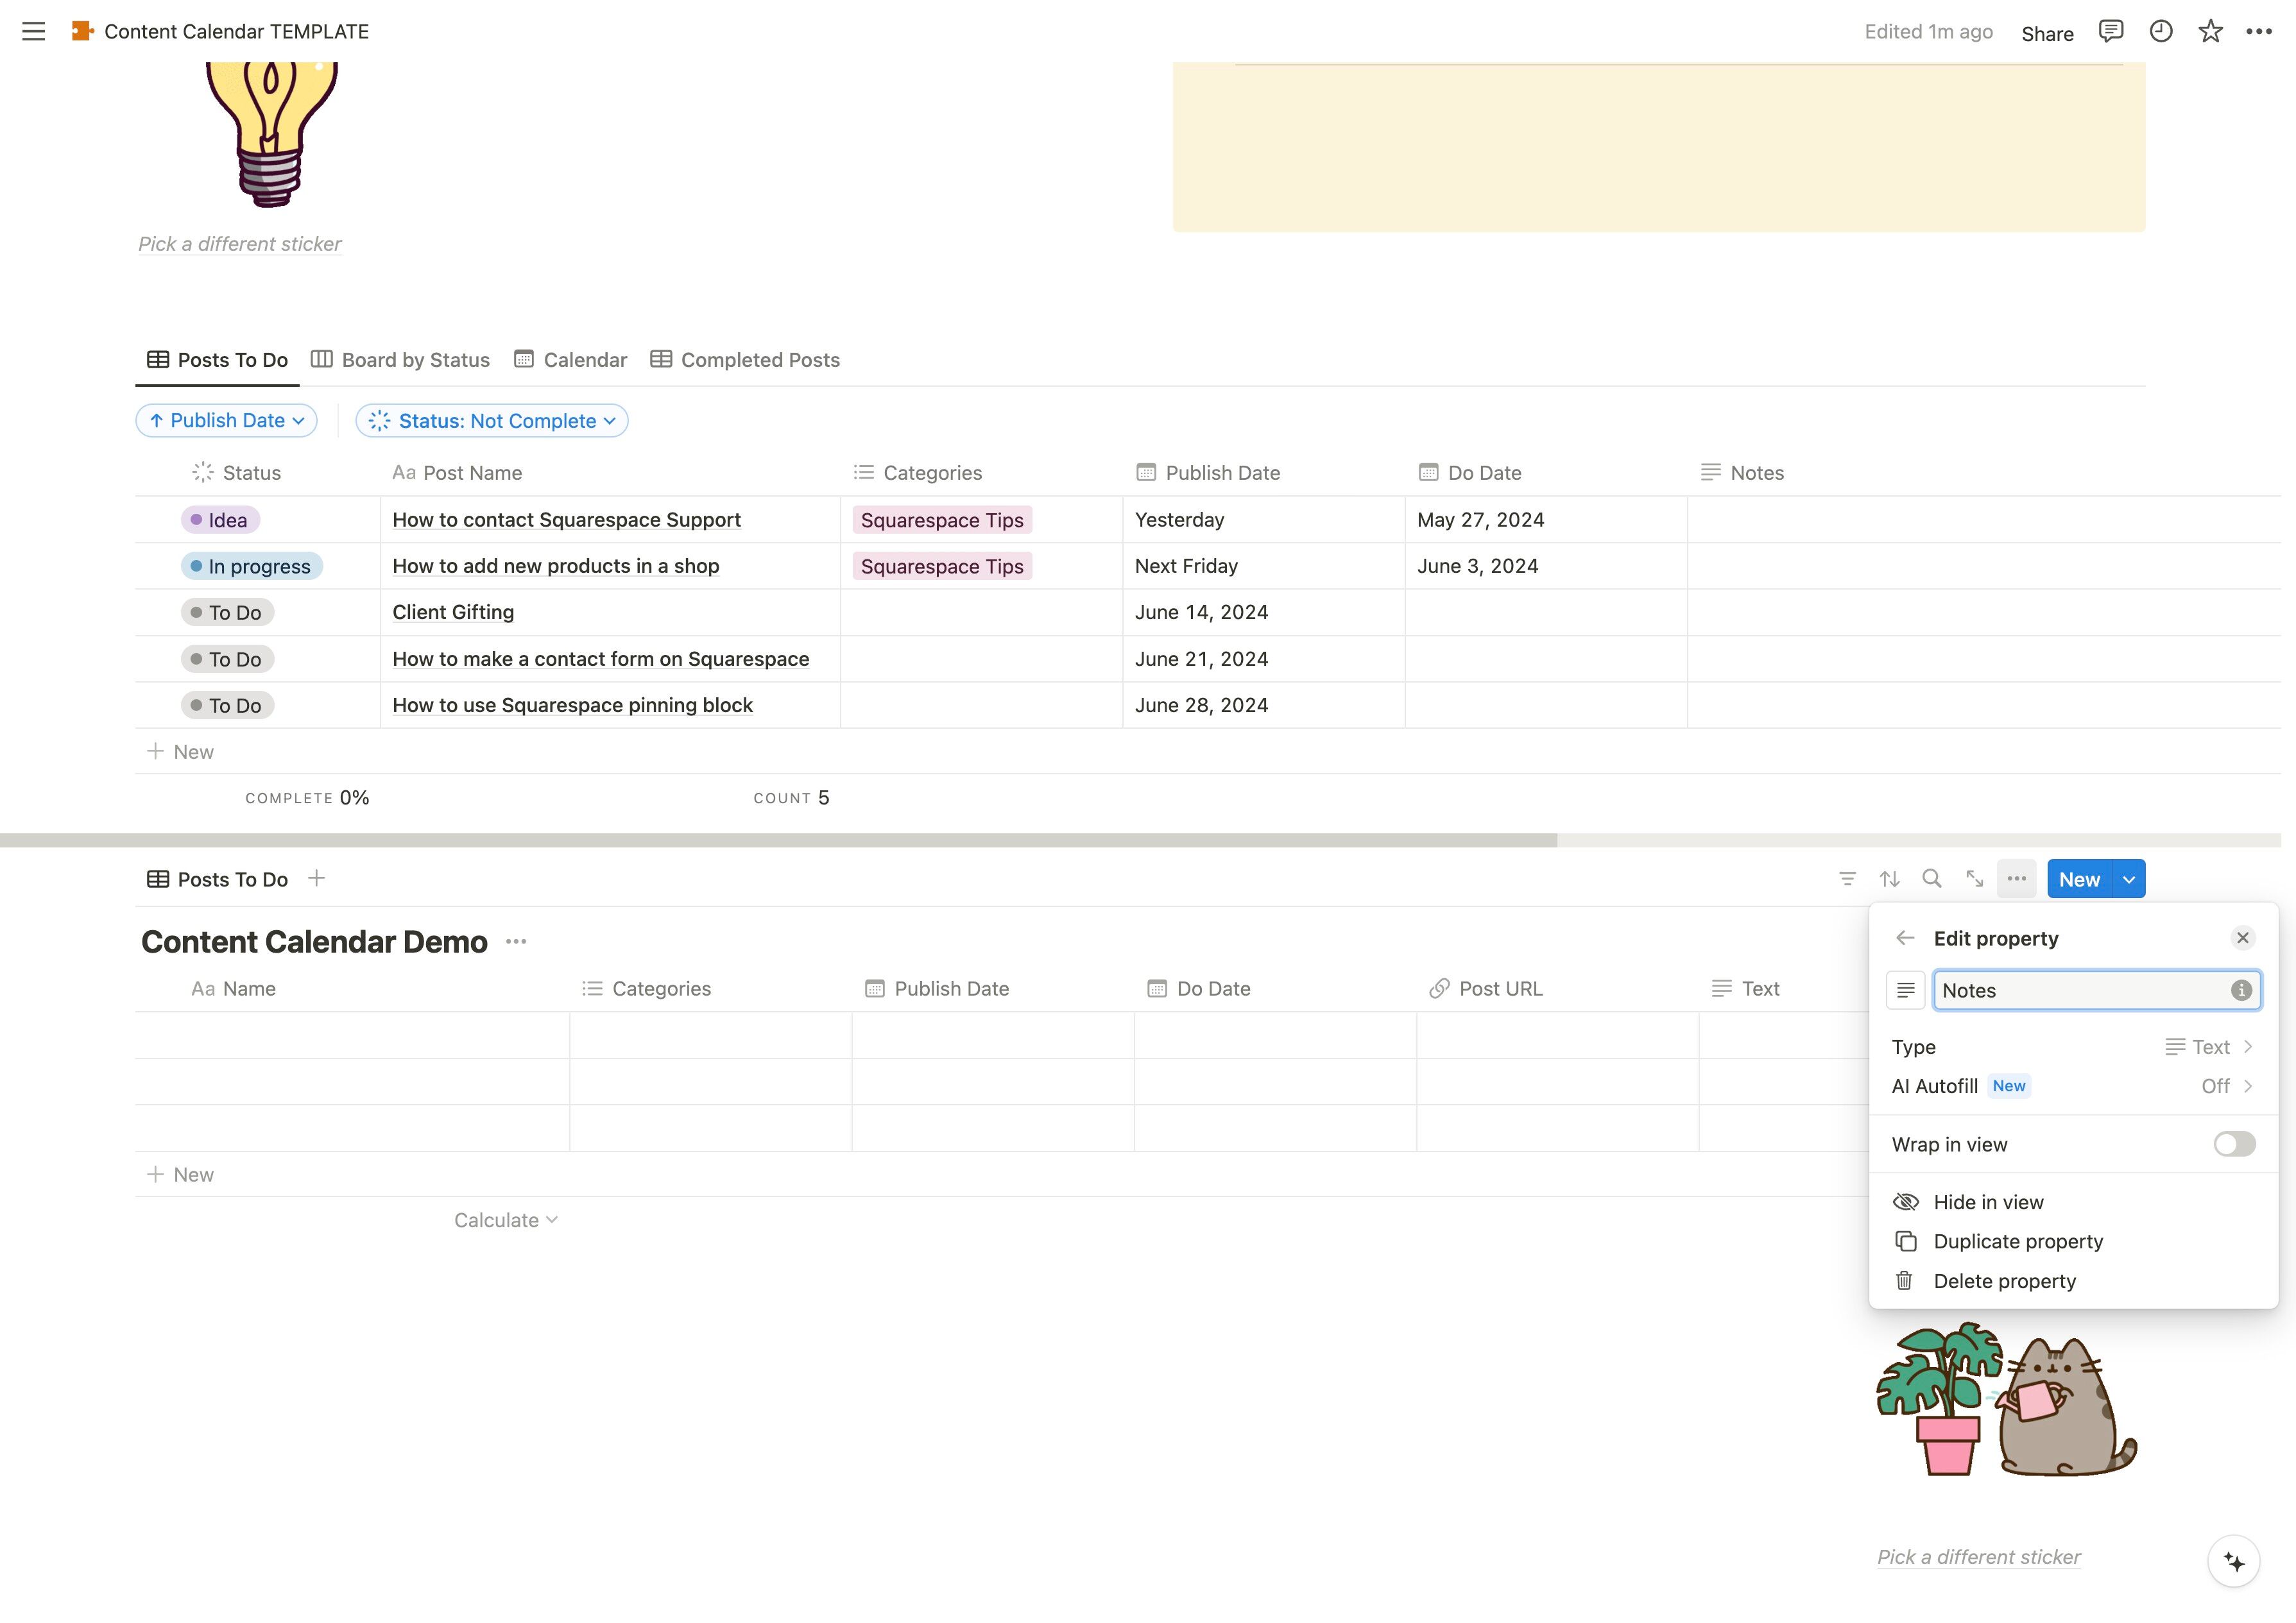Hide the Notes property in view

click(x=1988, y=1202)
